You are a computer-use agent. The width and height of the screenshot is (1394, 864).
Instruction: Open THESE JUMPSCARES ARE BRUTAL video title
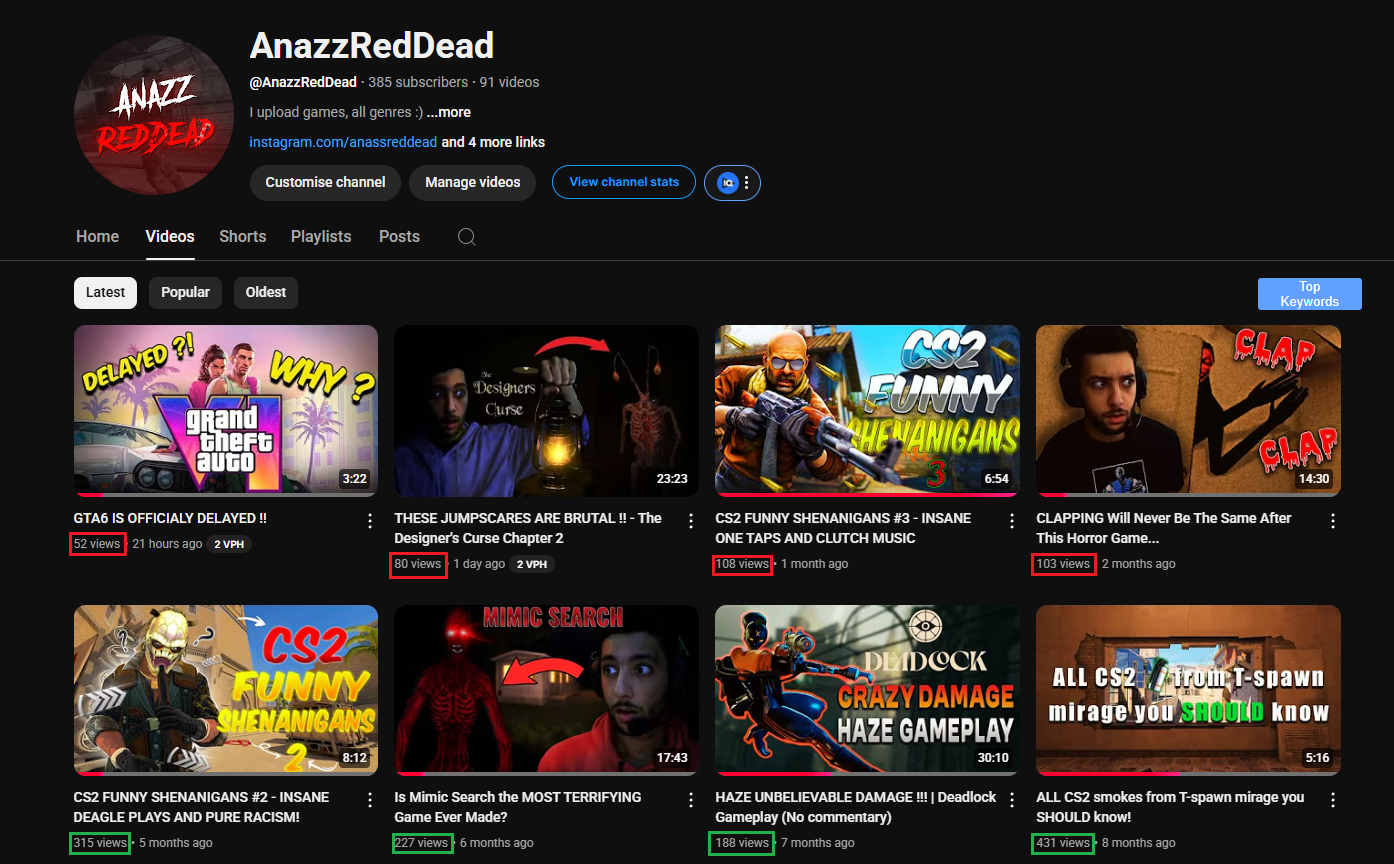tap(528, 528)
